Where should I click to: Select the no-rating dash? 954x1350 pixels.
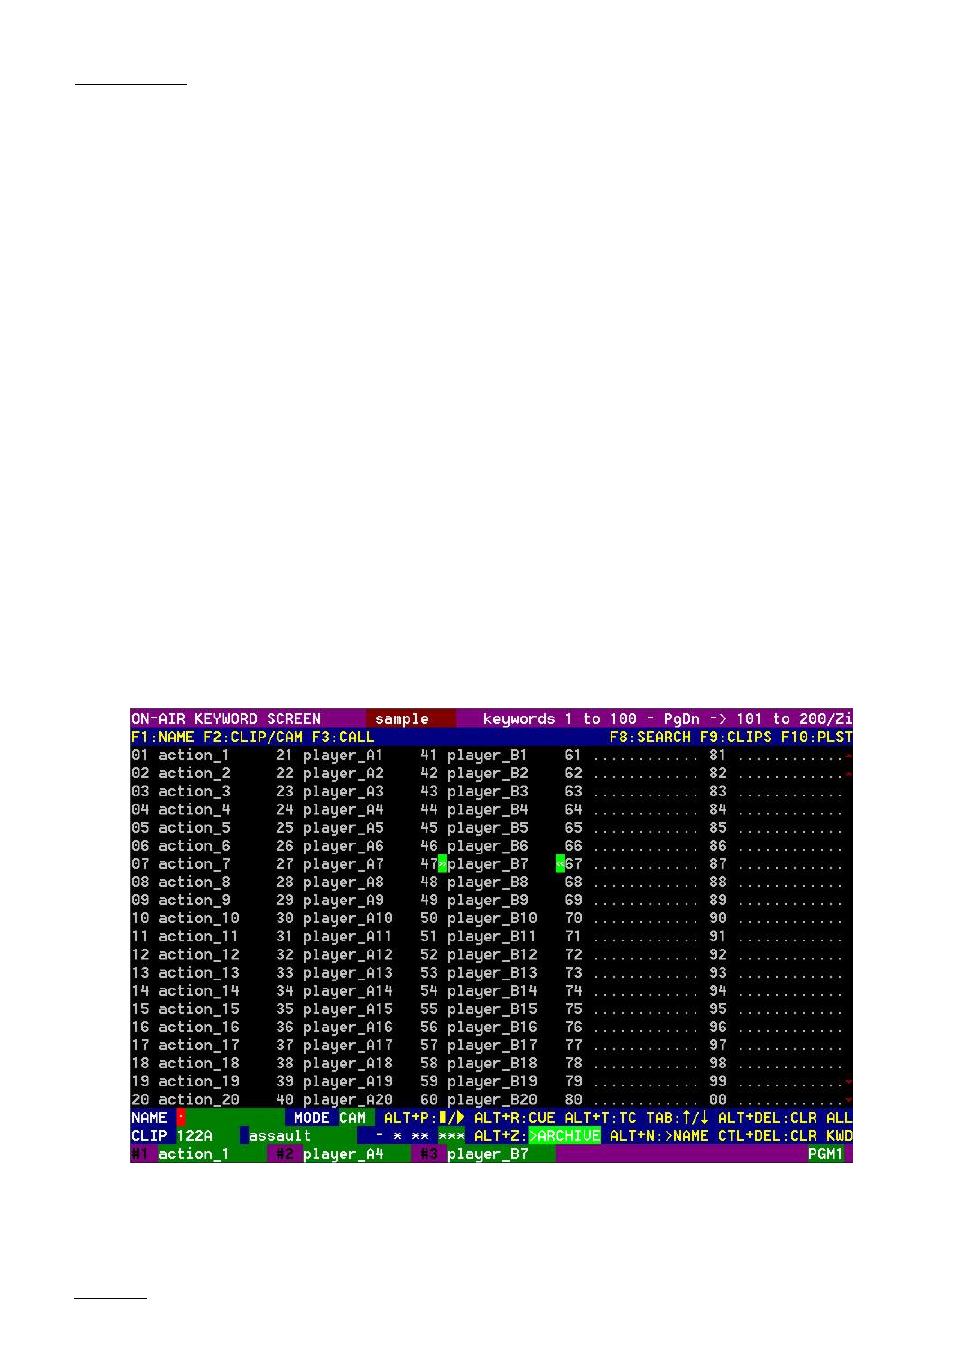pos(379,1136)
